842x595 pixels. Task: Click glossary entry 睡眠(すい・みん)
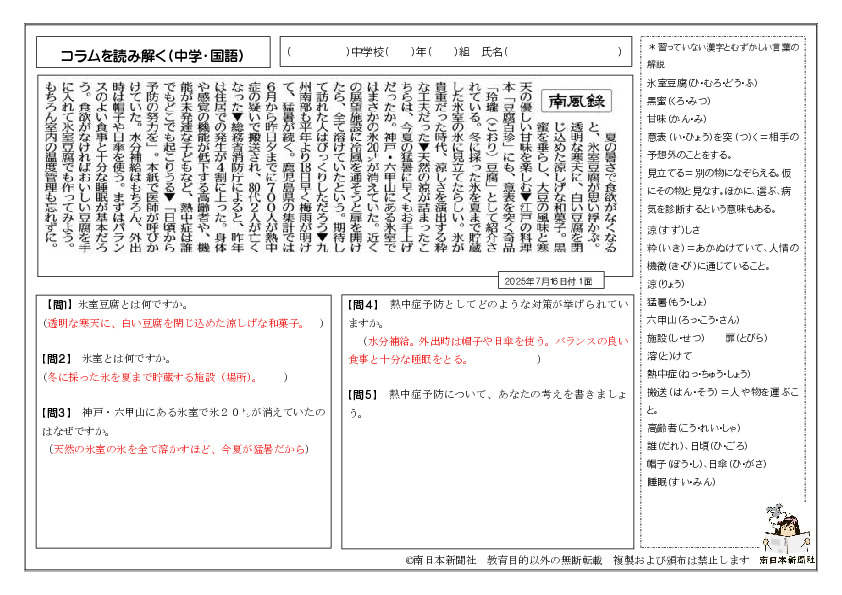tap(681, 482)
